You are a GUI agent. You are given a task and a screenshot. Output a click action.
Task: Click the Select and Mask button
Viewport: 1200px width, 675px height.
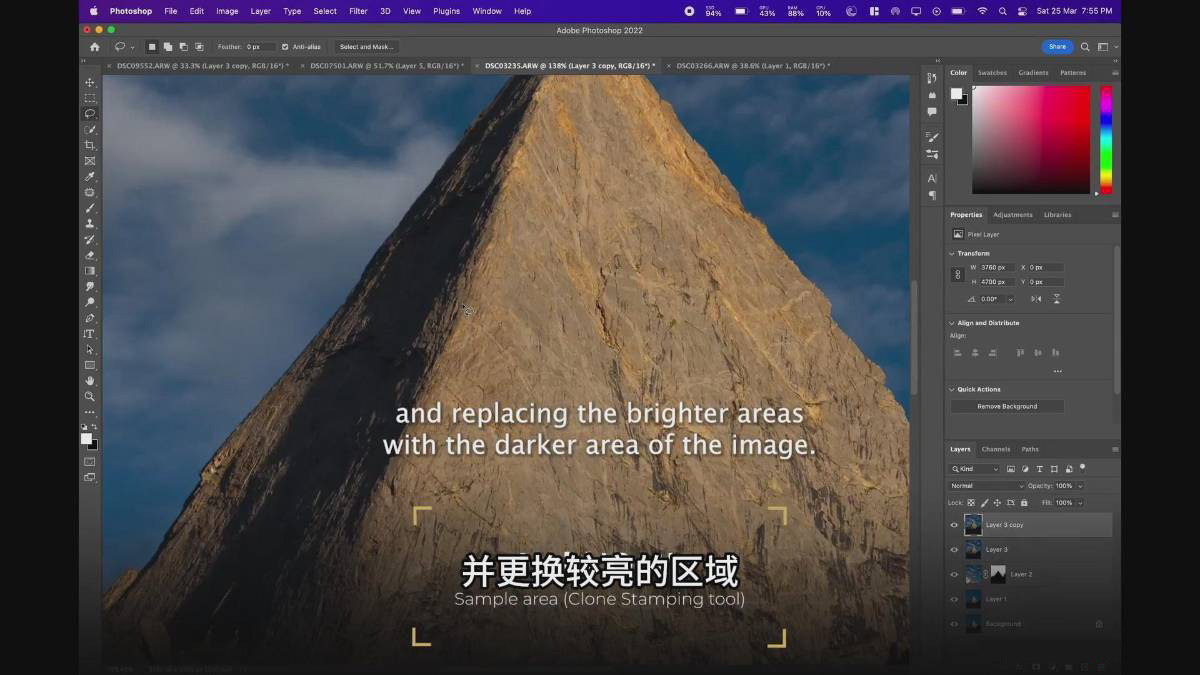367,47
